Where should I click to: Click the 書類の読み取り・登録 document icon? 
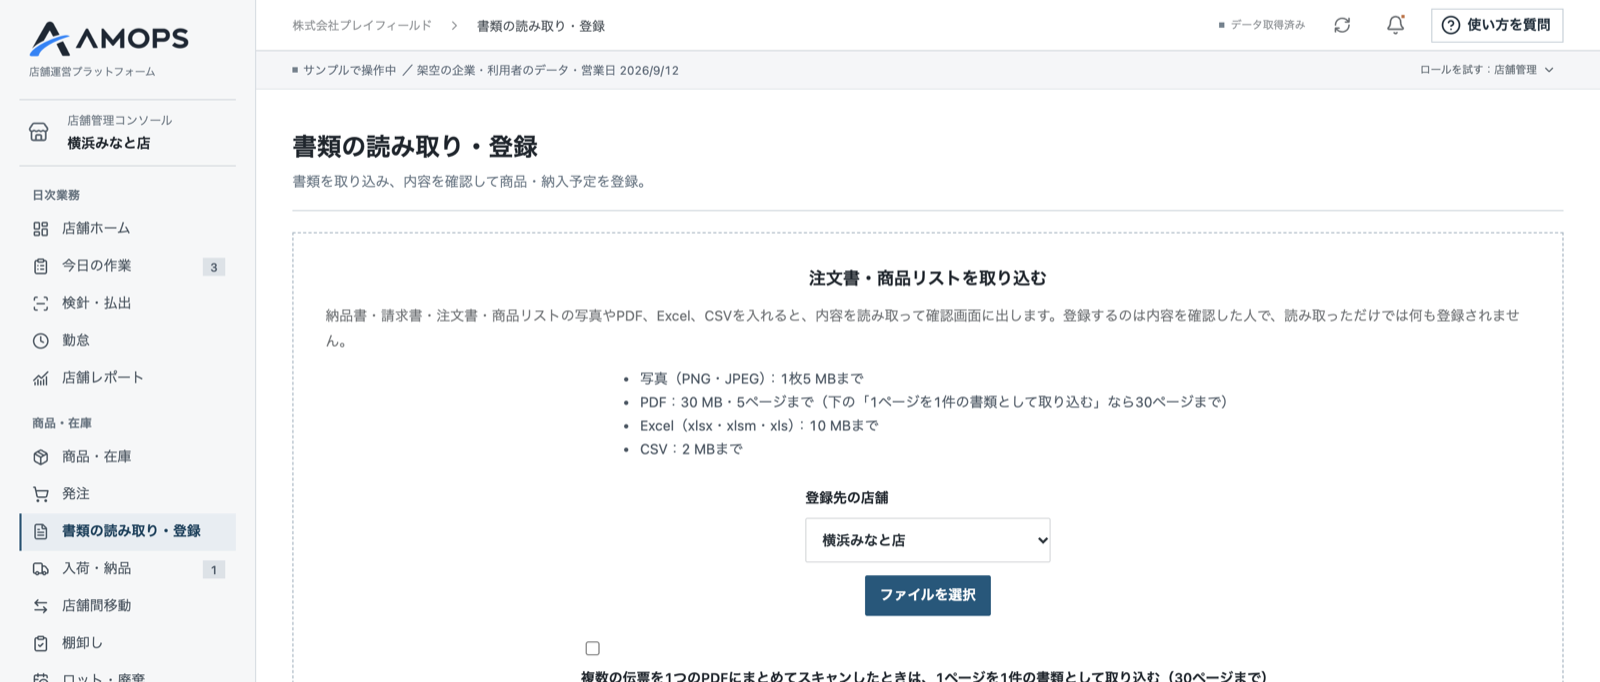(41, 531)
